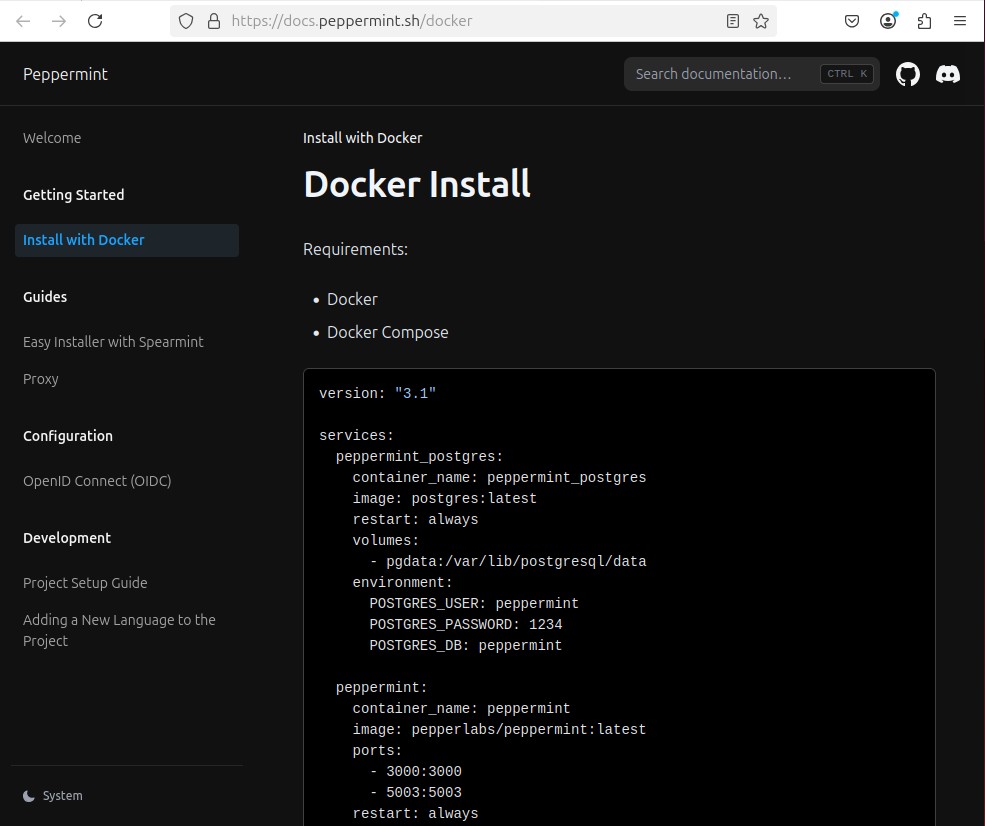Click the Guides section heading
Screen dimensions: 985x826
click(x=45, y=296)
